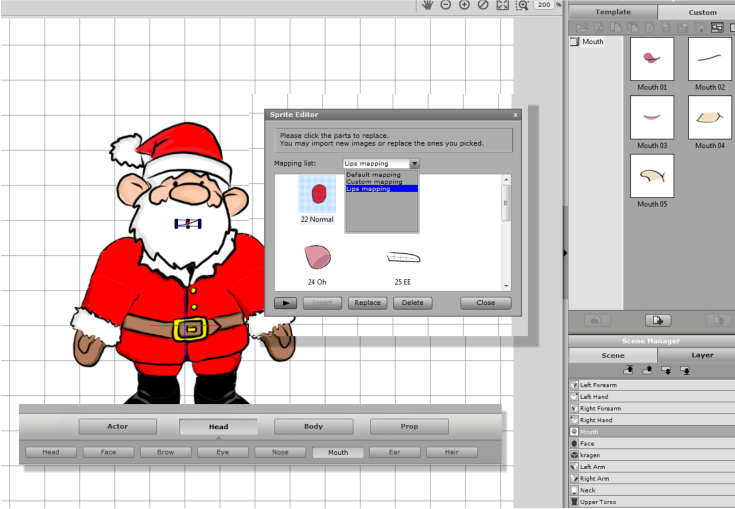Viewport: 735px width, 509px height.
Task: Click the zoom percentage field showing 200
Action: (x=543, y=5)
